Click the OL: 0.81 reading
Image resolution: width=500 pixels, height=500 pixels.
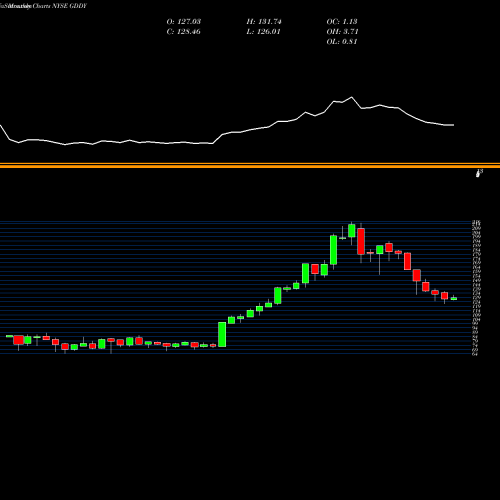(342, 42)
